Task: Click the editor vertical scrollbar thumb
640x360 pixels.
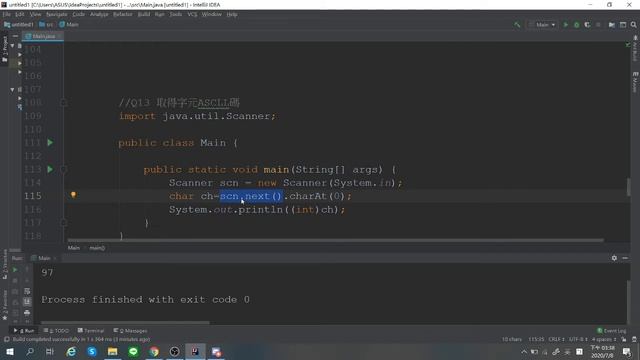Action: tap(628, 187)
